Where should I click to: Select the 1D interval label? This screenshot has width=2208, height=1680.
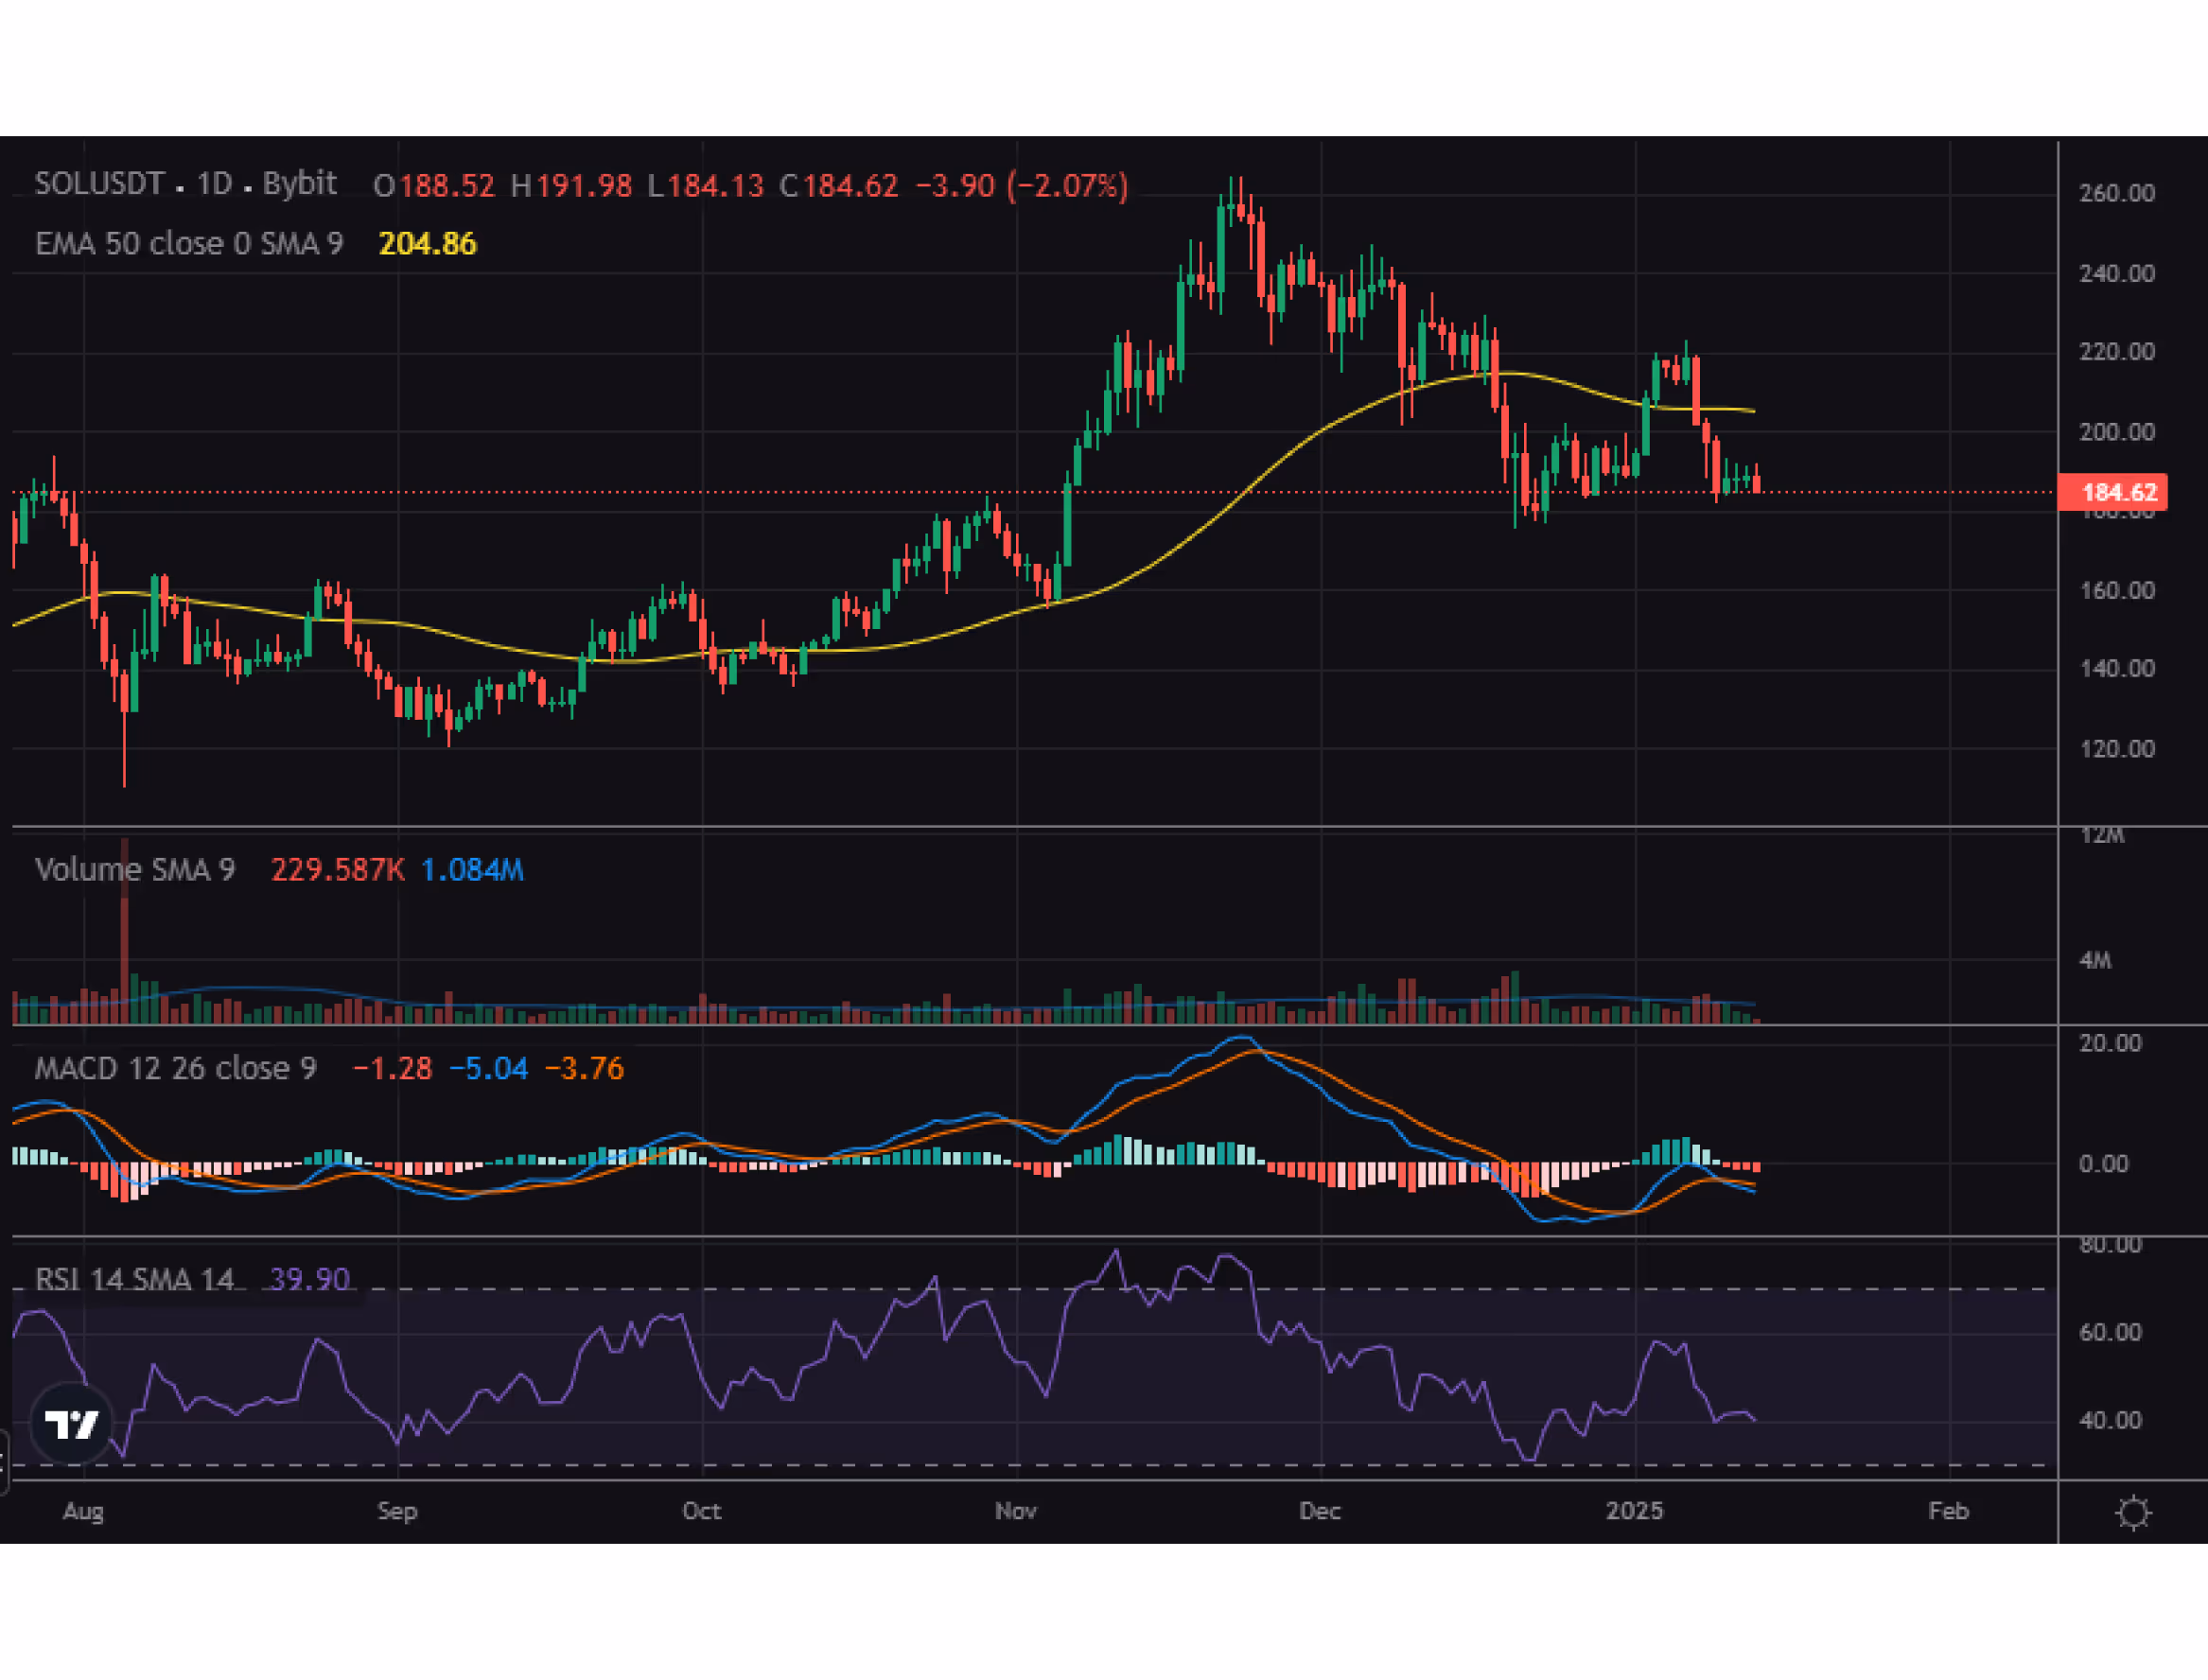[x=214, y=184]
